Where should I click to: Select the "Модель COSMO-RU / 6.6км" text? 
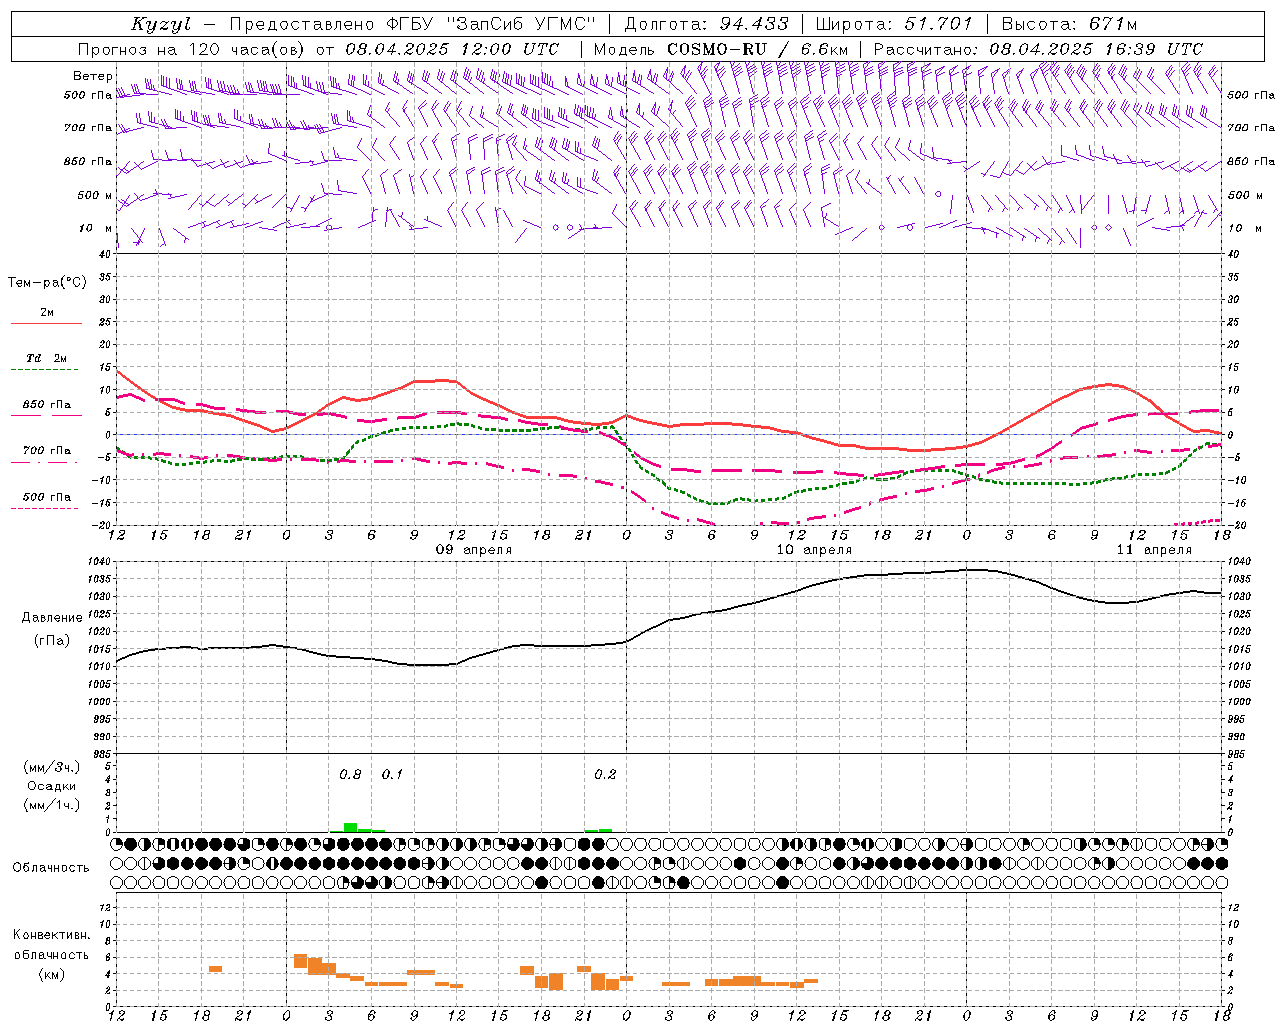tap(721, 49)
